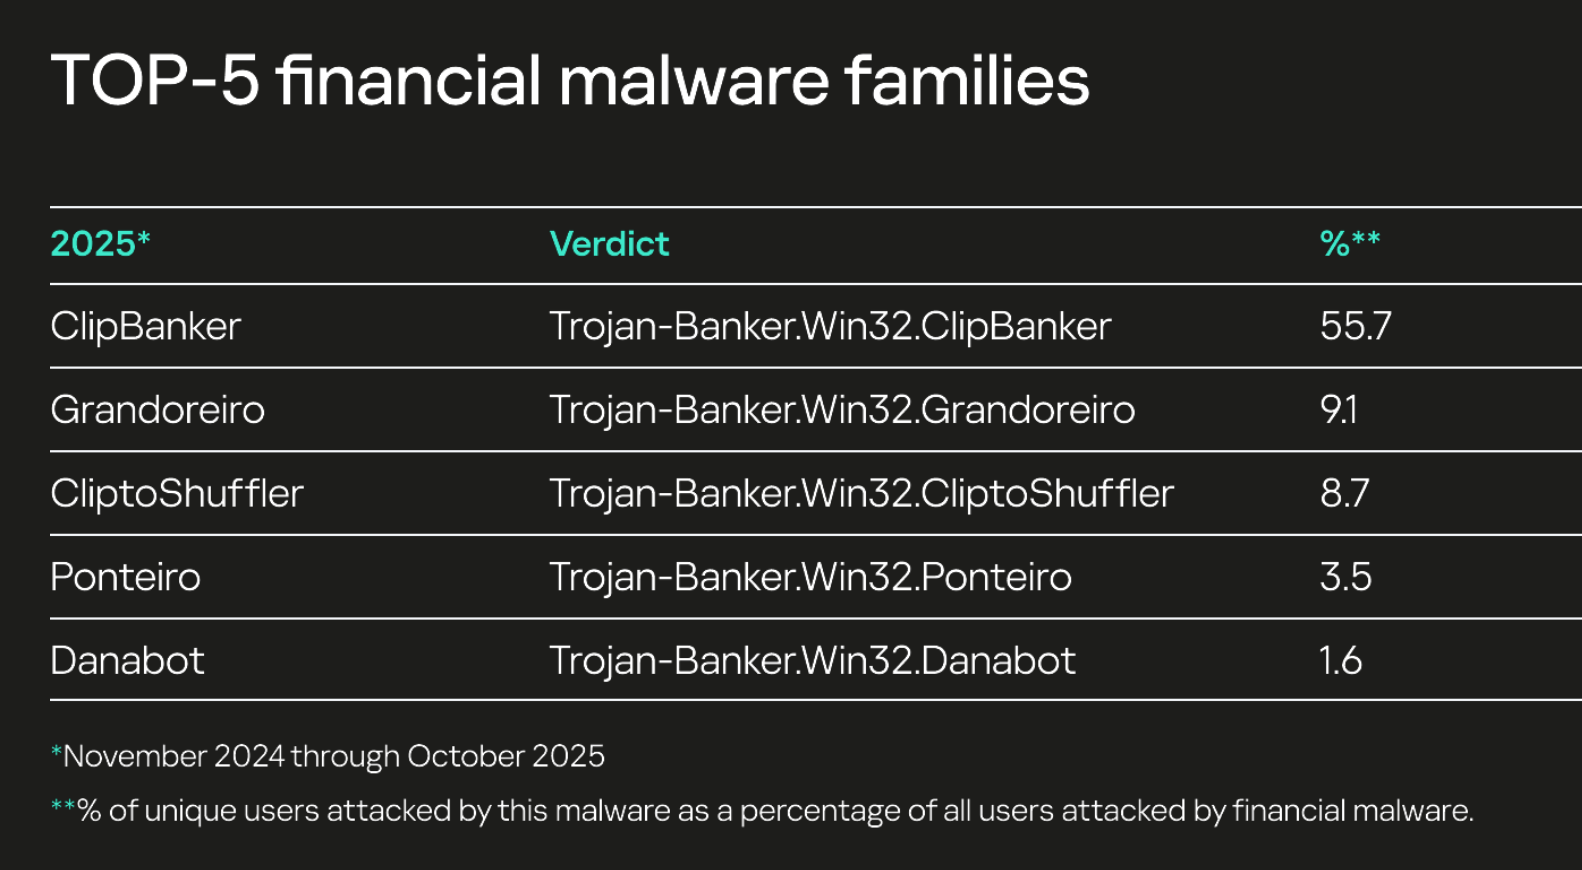Click the Trojan-Banker.Win32.Grandoreiro verdict text
Screen dimensions: 1582x870
(842, 410)
